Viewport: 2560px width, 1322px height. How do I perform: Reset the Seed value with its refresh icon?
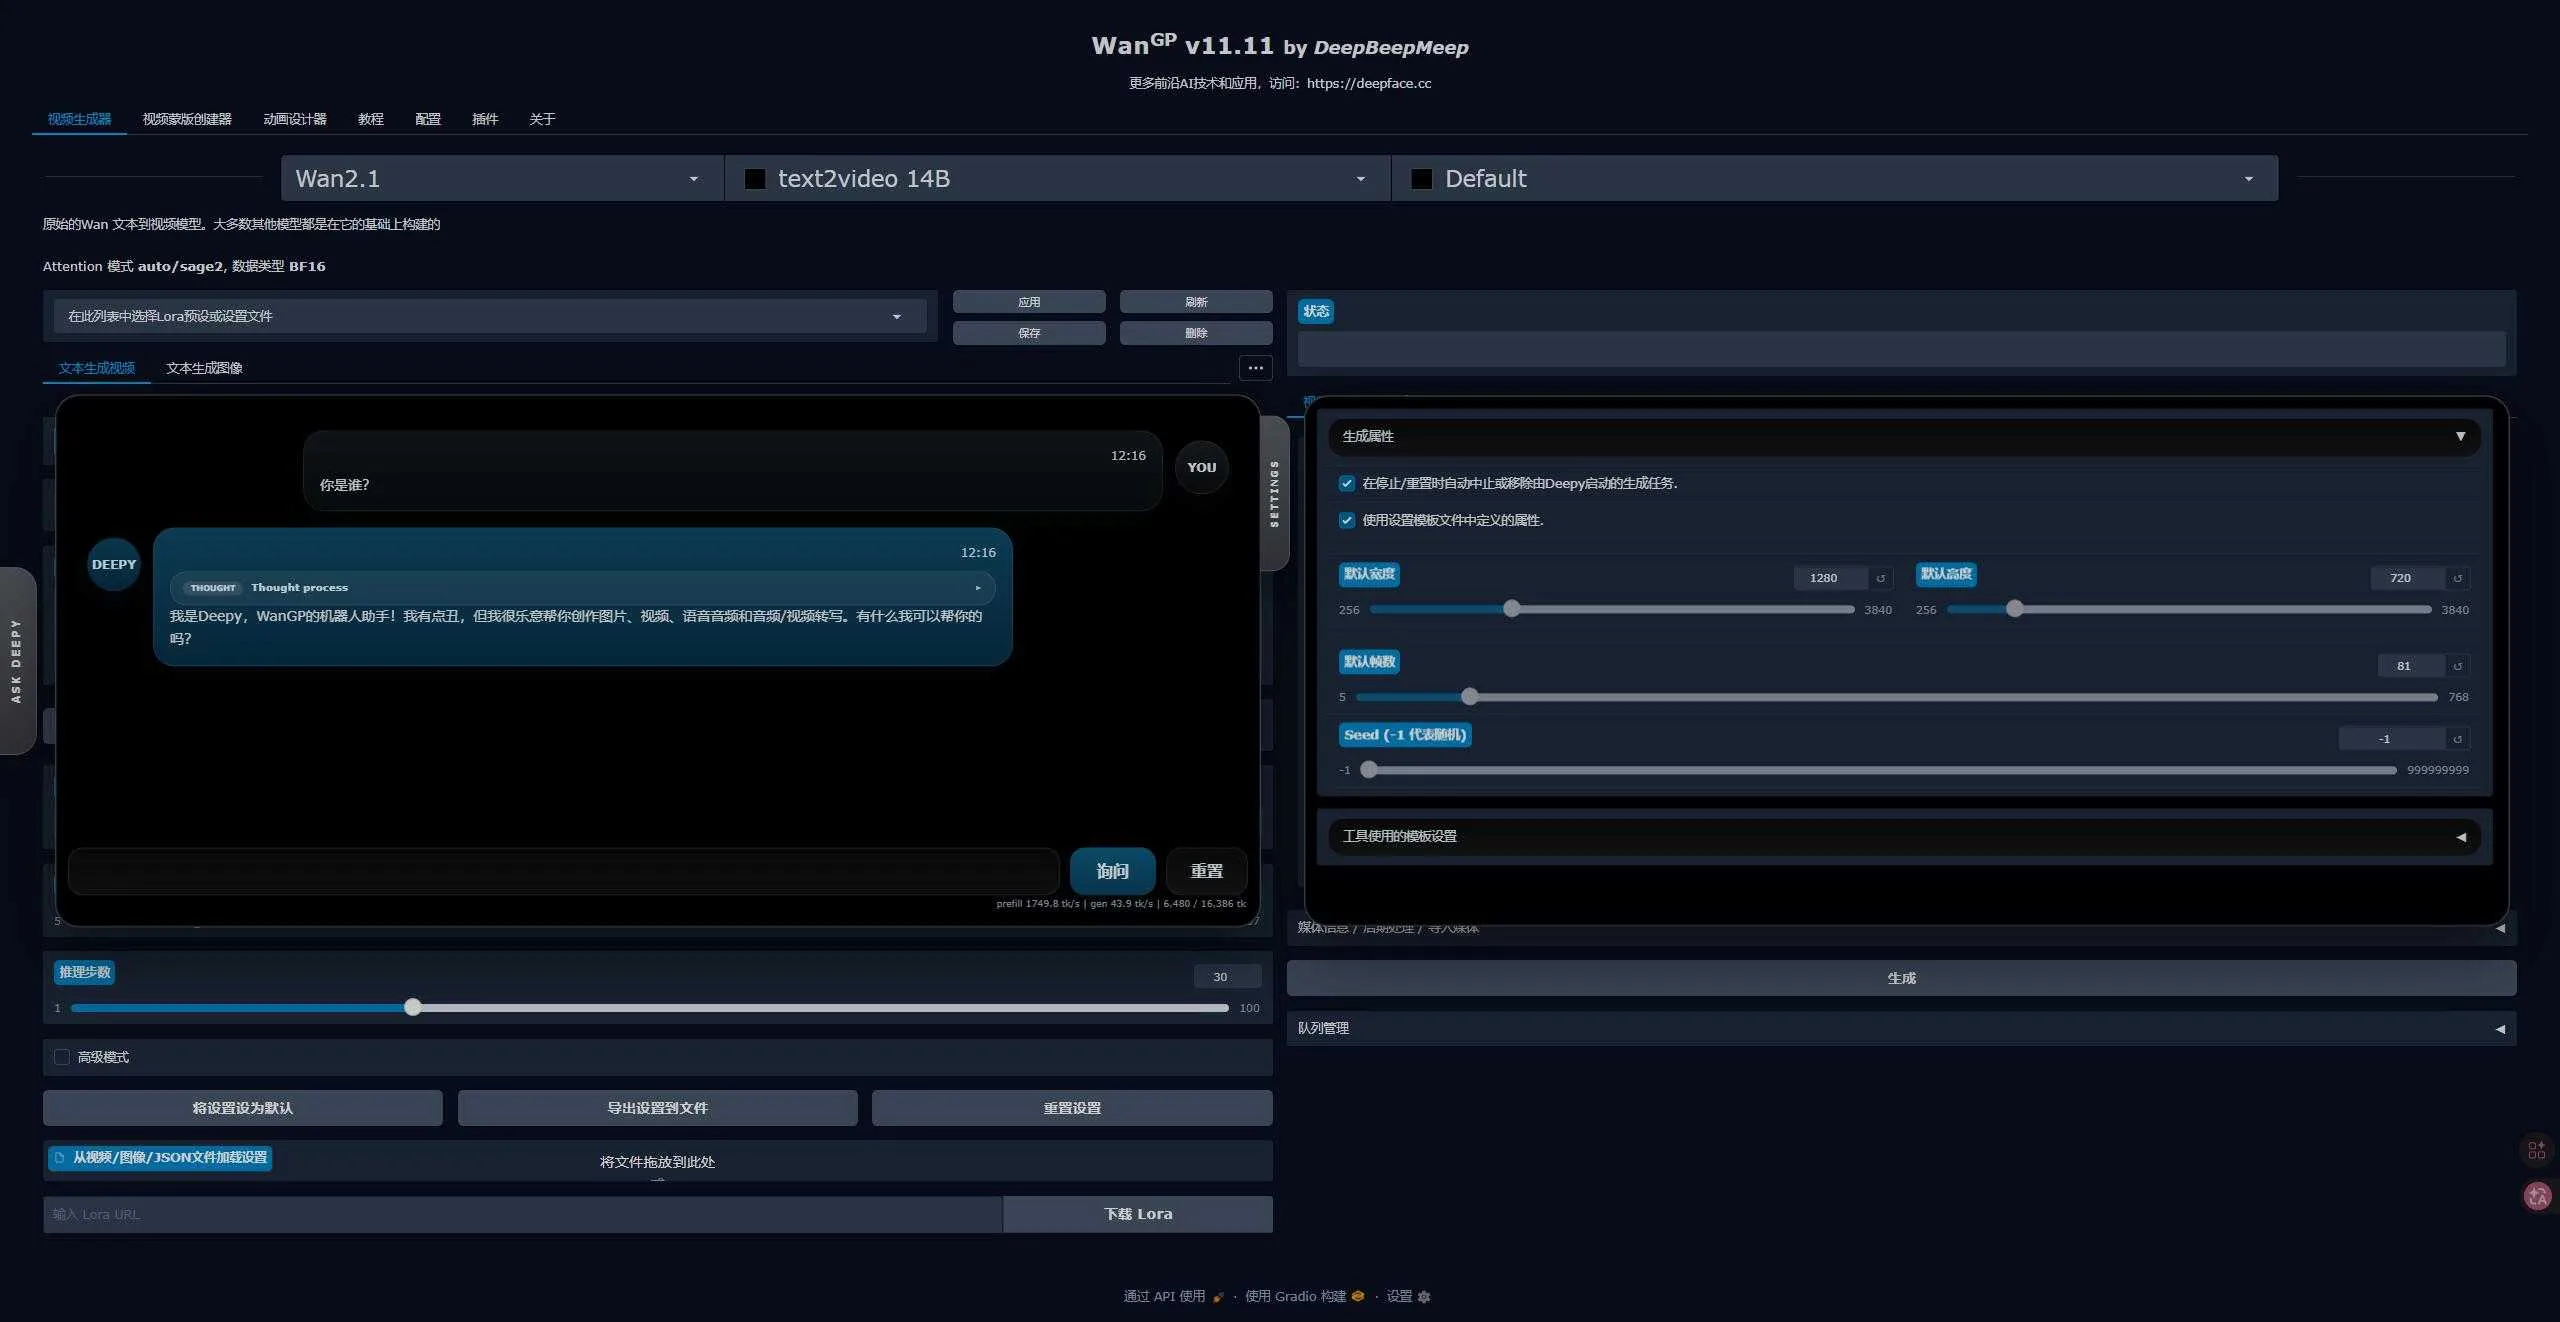click(x=2456, y=738)
